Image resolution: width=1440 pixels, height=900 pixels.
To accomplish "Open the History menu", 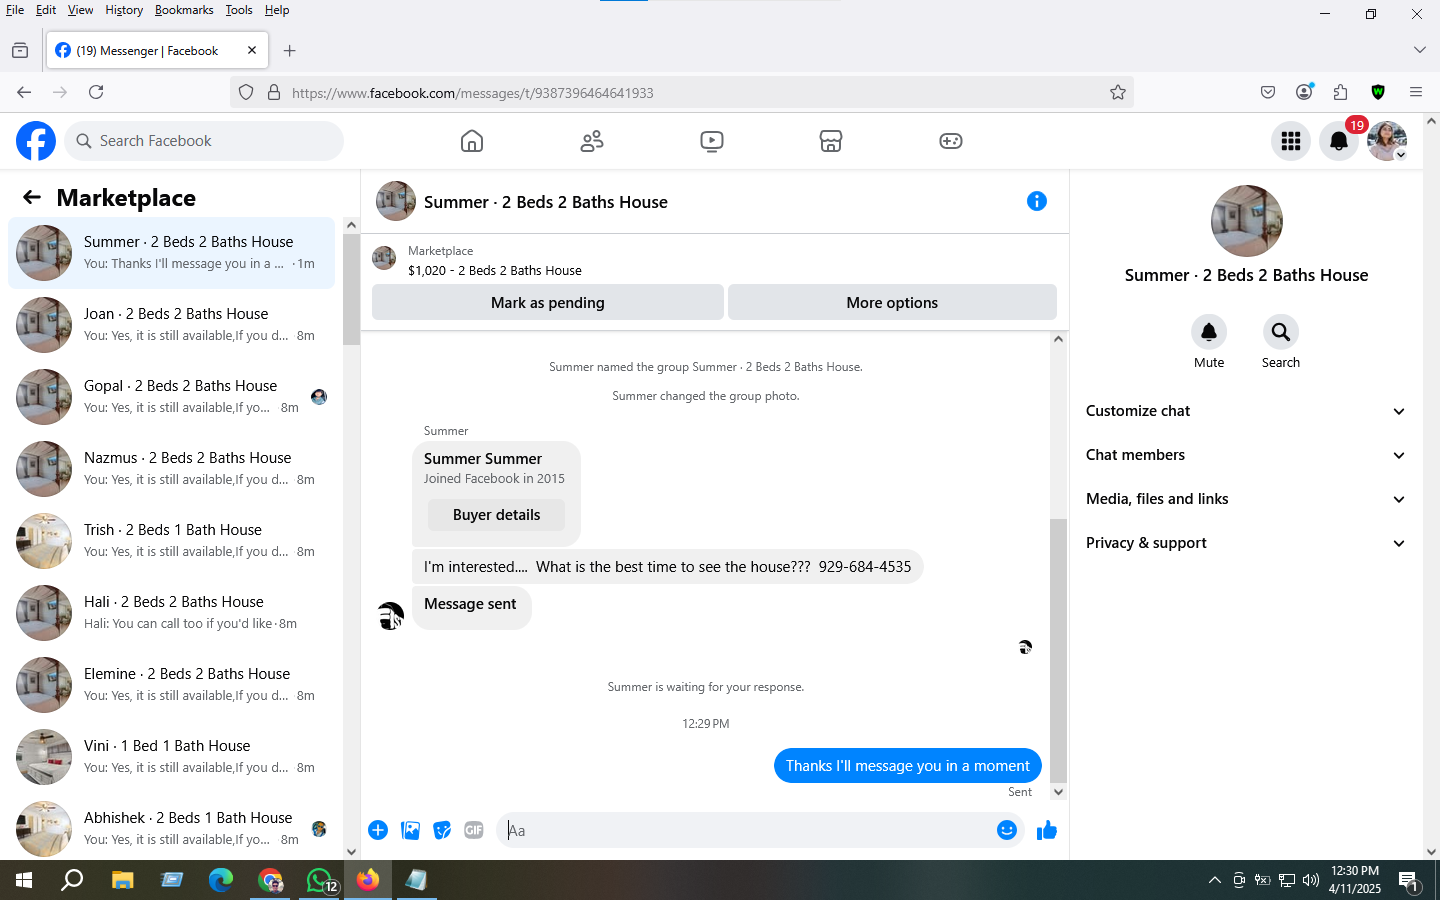I will pyautogui.click(x=124, y=10).
